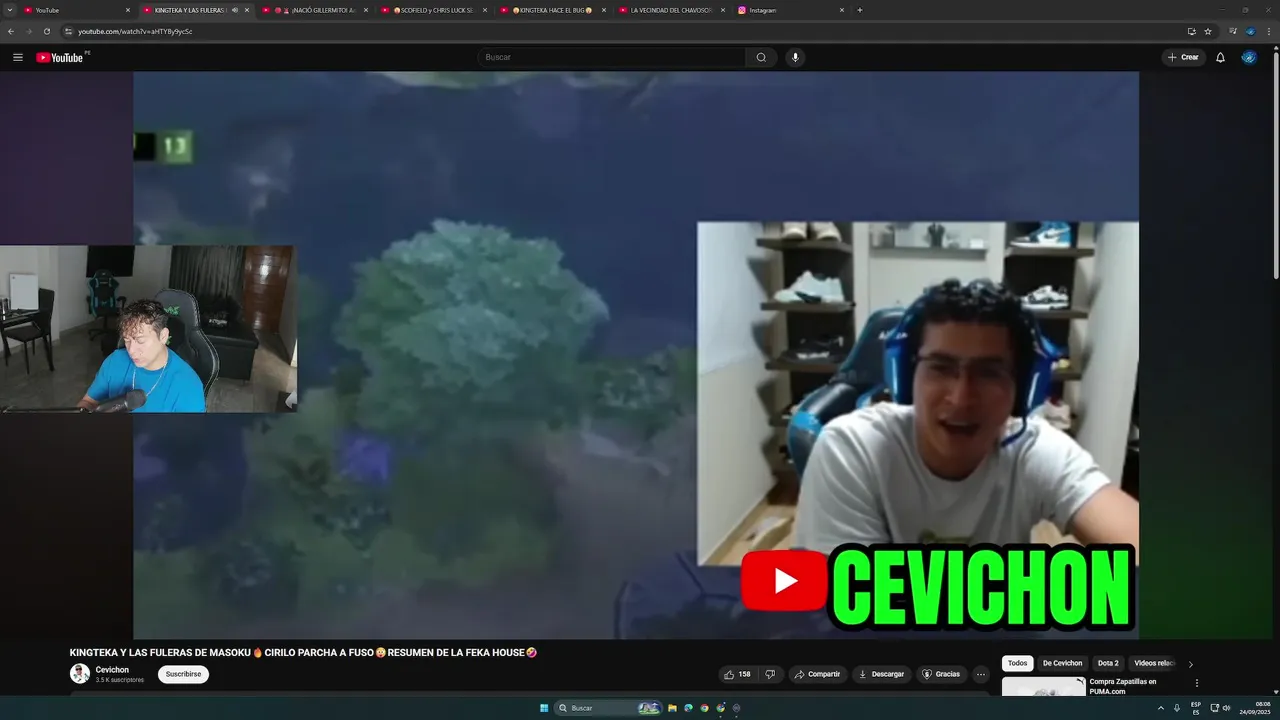The image size is (1280, 720).
Task: Open the notifications bell
Action: [x=1220, y=57]
